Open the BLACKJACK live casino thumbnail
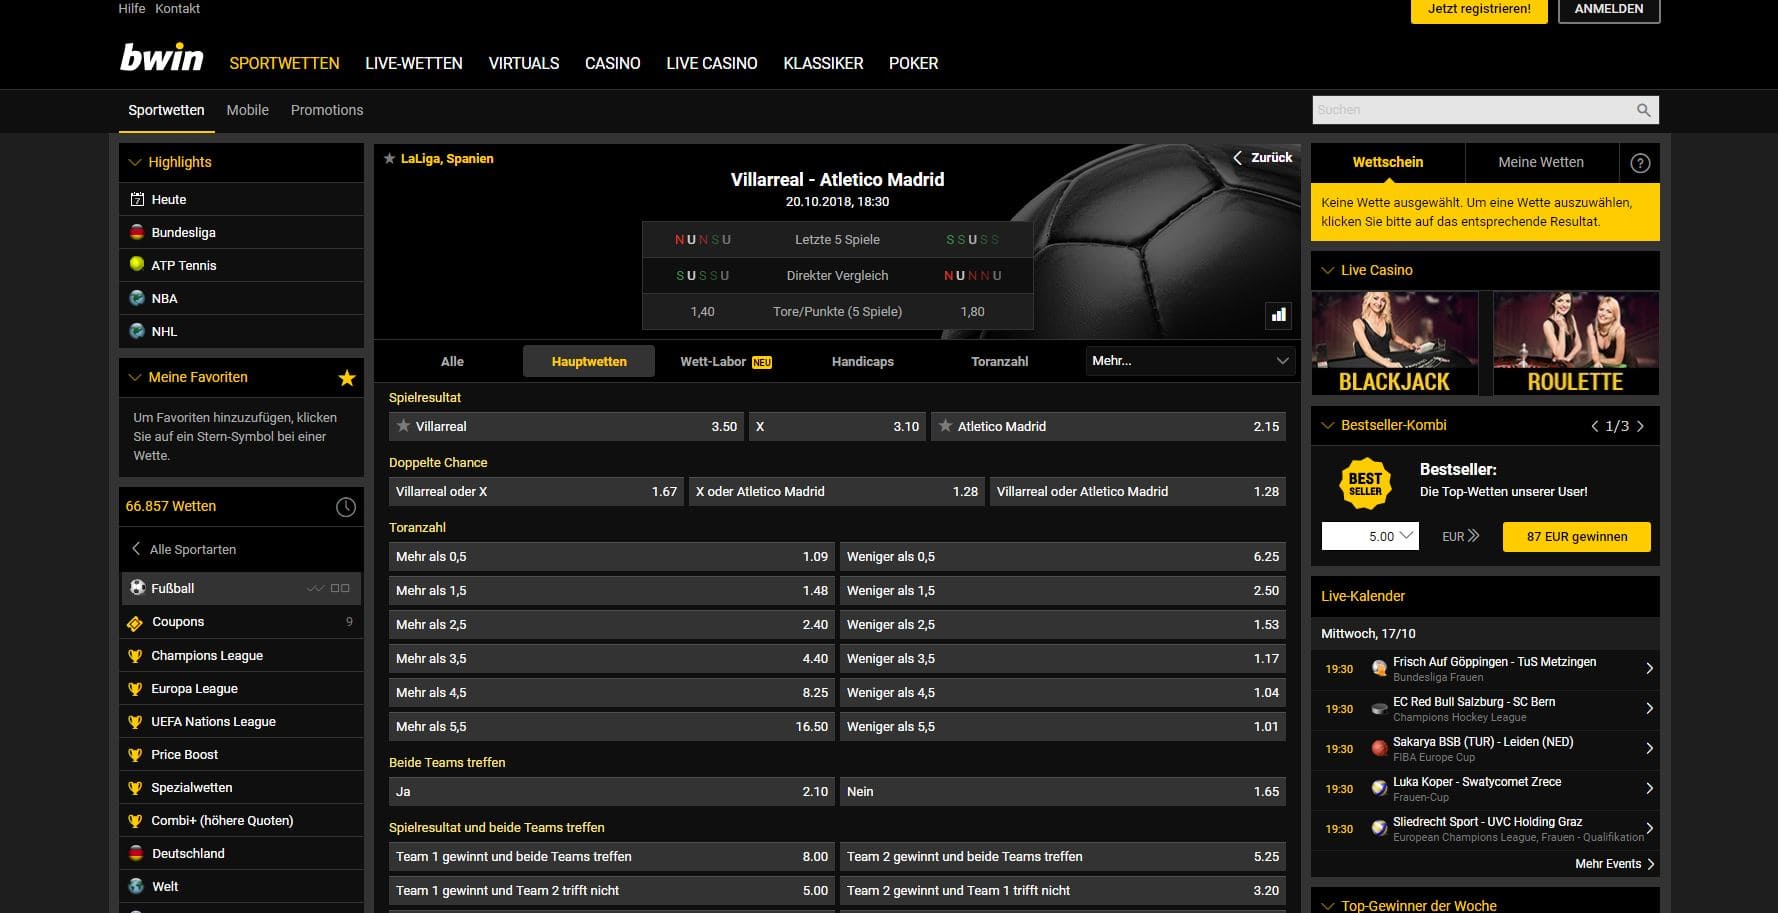This screenshot has height=913, width=1778. coord(1395,343)
